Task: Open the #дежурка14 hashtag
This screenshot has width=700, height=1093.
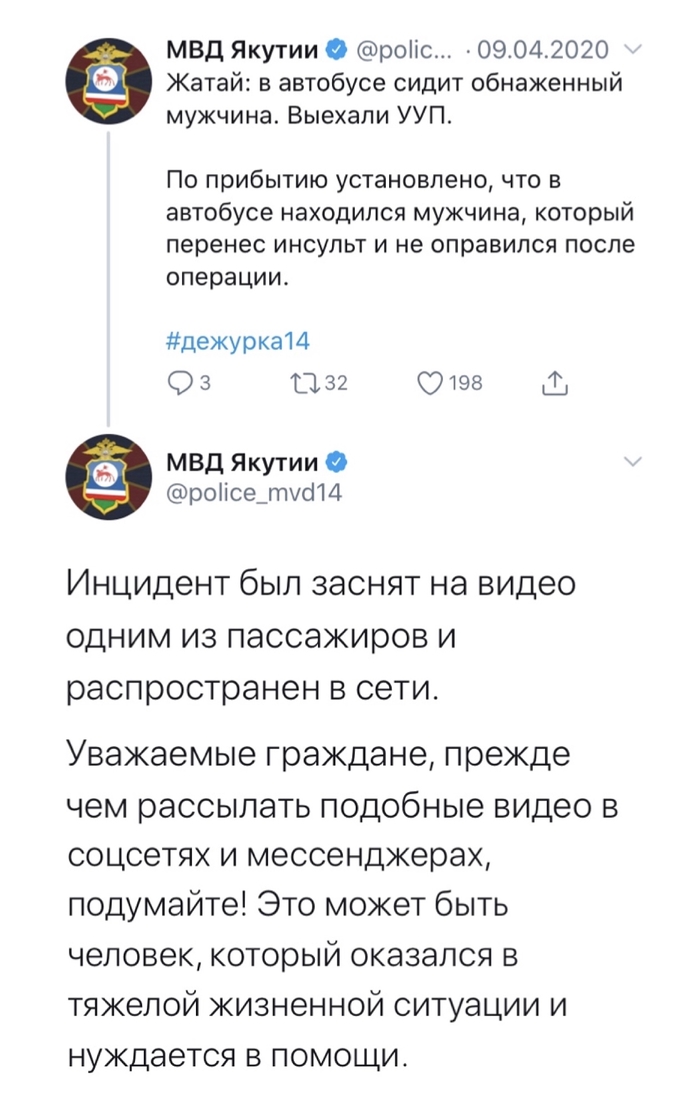Action: [237, 341]
